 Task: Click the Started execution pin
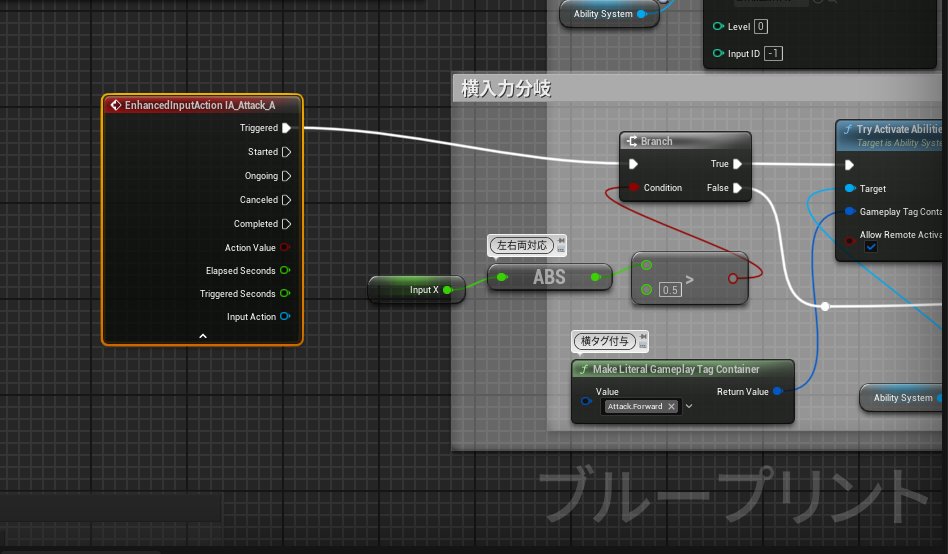287,152
